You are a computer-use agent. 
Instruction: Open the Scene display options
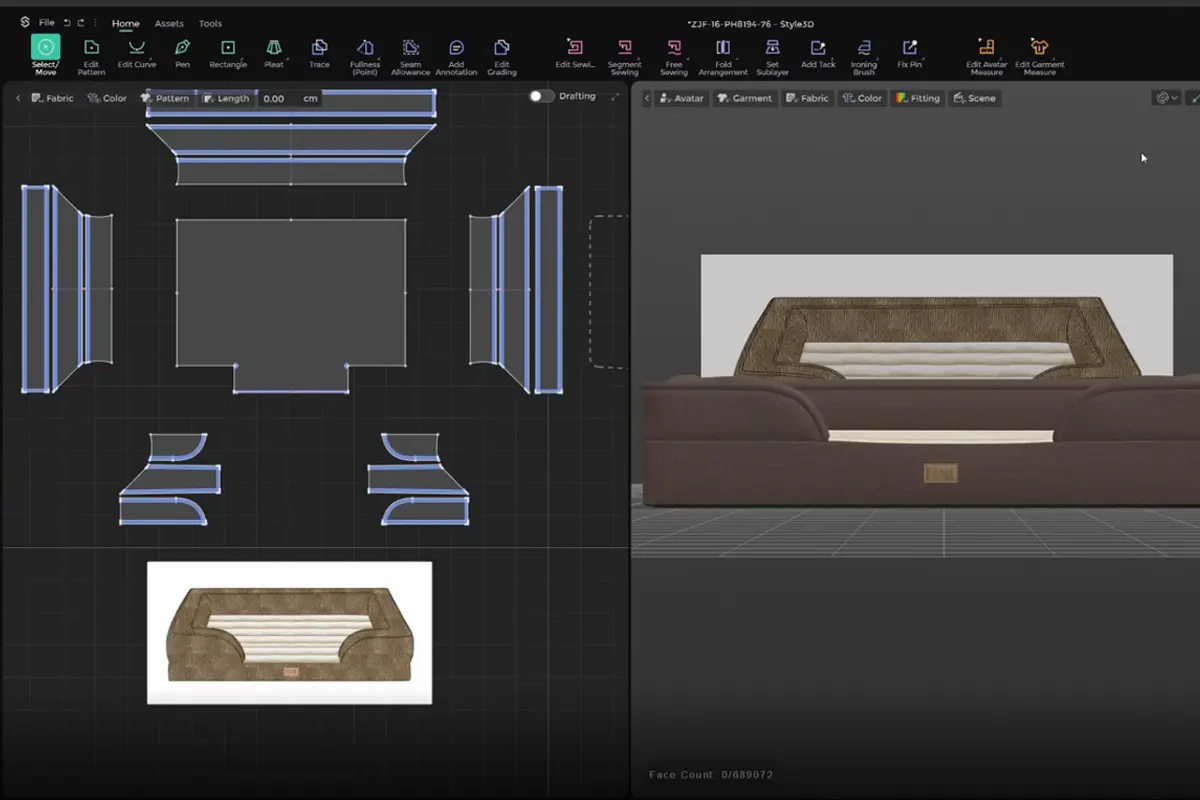(975, 98)
